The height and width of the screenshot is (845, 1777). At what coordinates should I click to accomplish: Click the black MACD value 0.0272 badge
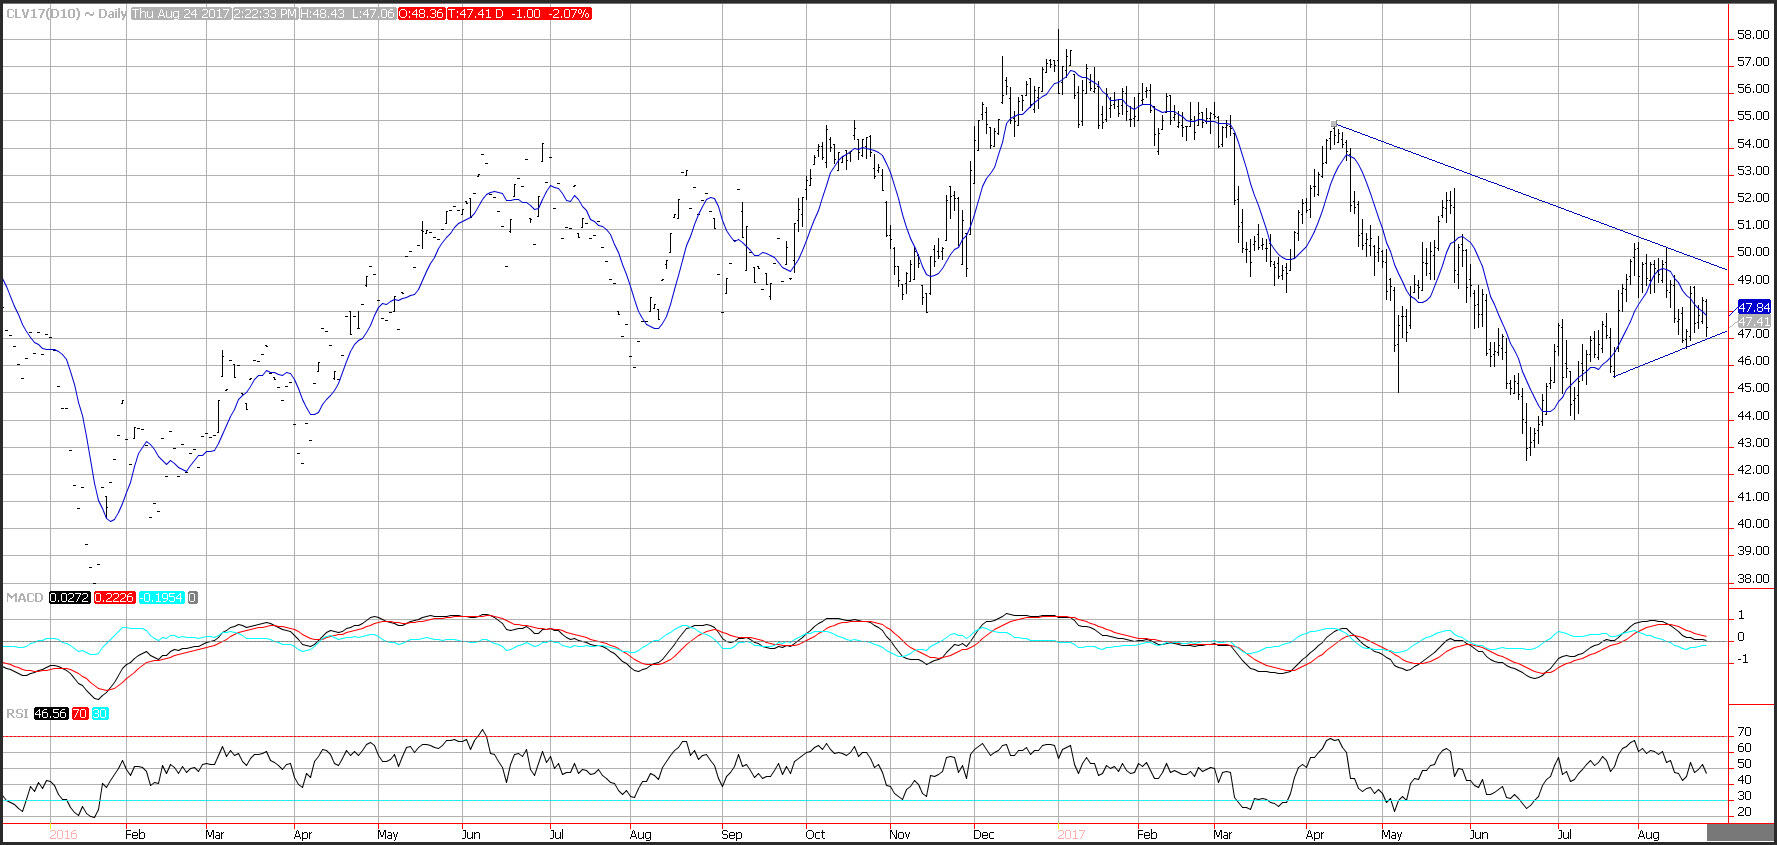[x=69, y=597]
